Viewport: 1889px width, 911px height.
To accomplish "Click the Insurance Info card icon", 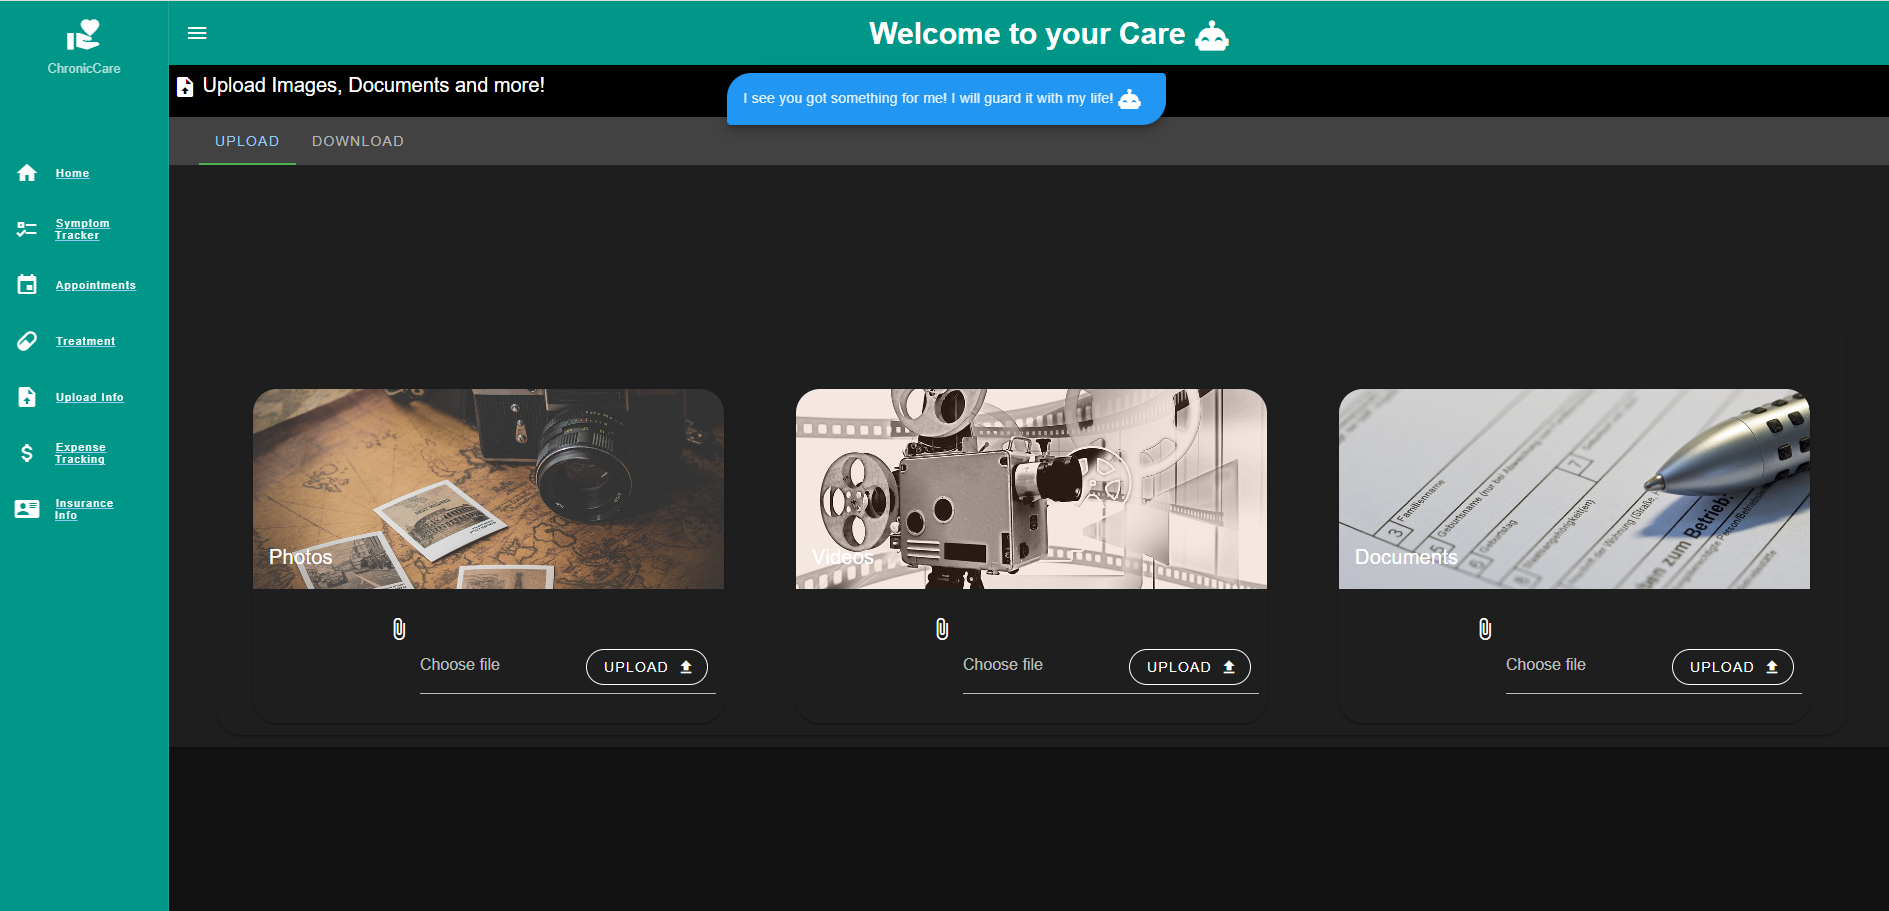I will point(27,509).
